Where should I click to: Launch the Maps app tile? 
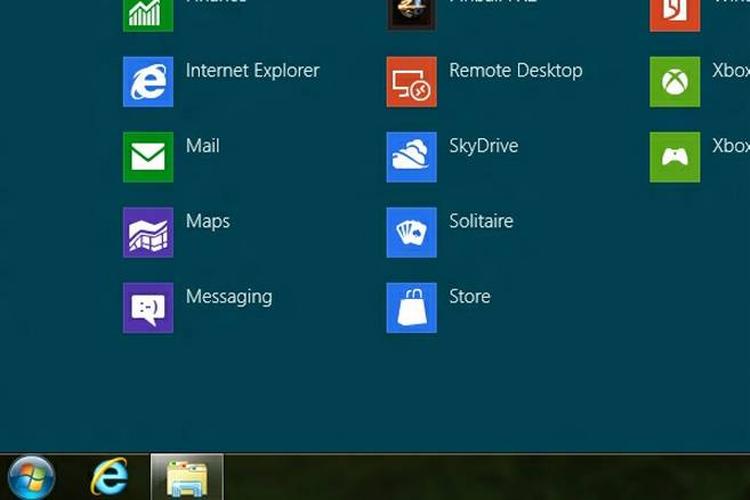[148, 233]
